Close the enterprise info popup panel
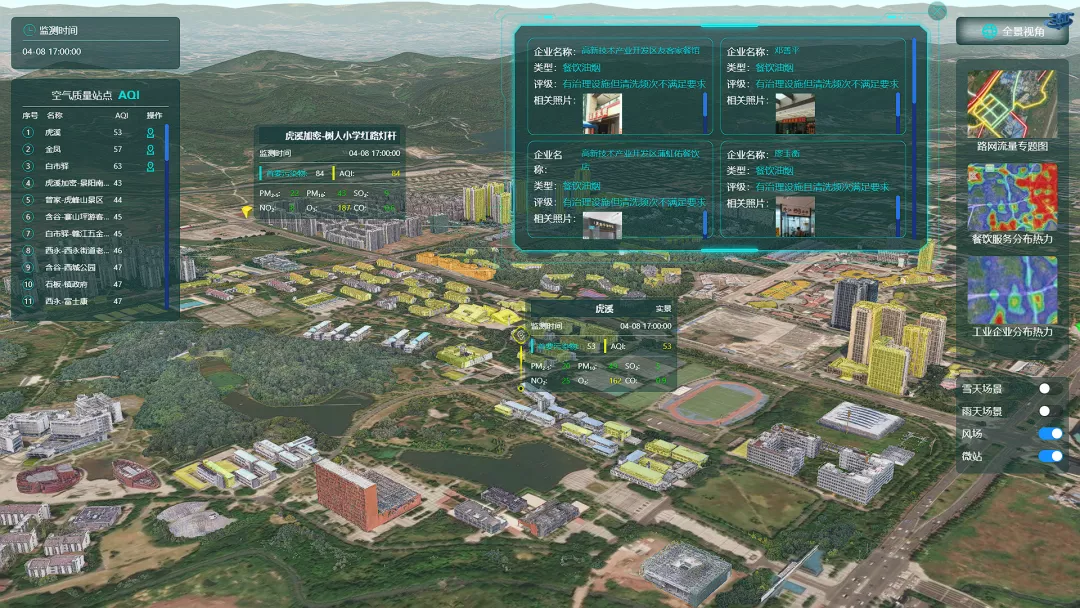Image resolution: width=1080 pixels, height=608 pixels. click(x=937, y=11)
